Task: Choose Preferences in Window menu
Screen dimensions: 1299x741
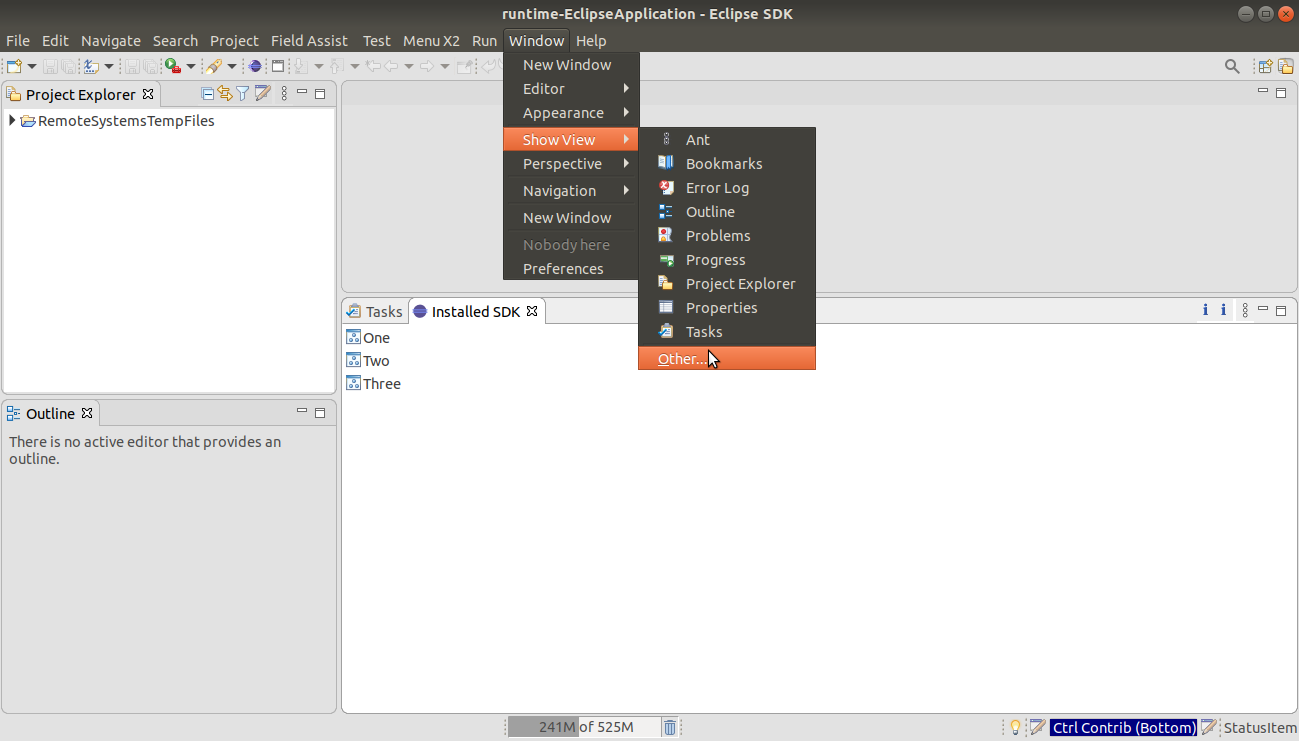Action: tap(571, 269)
